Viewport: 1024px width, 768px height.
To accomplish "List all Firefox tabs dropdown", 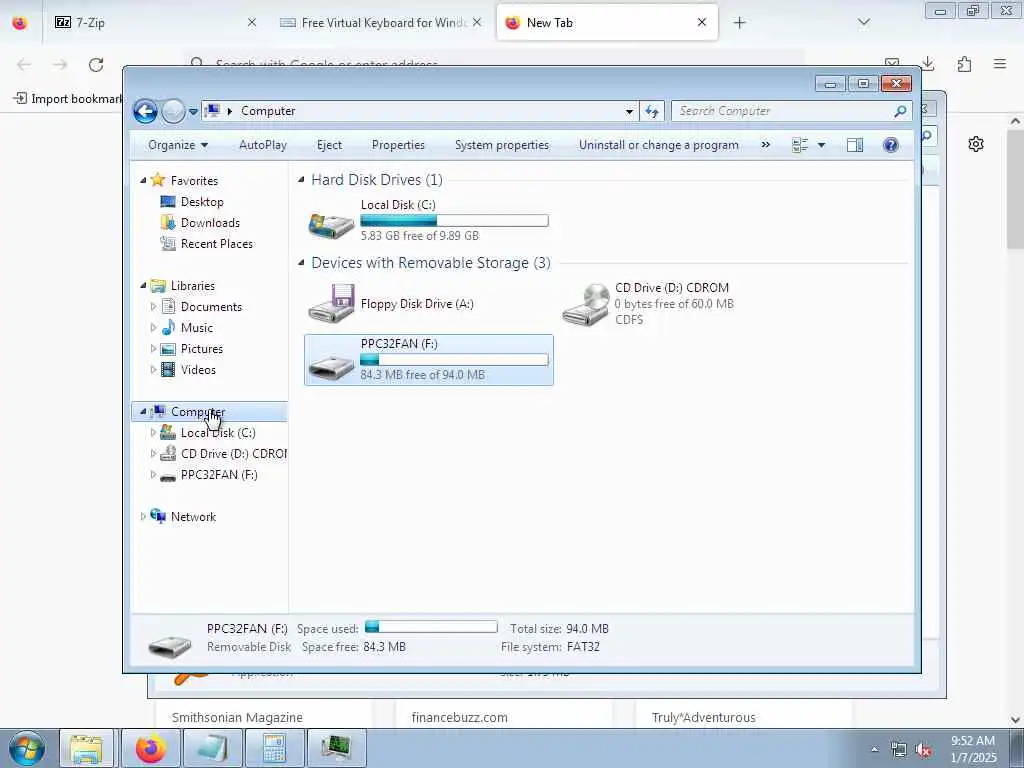I will coord(863,23).
